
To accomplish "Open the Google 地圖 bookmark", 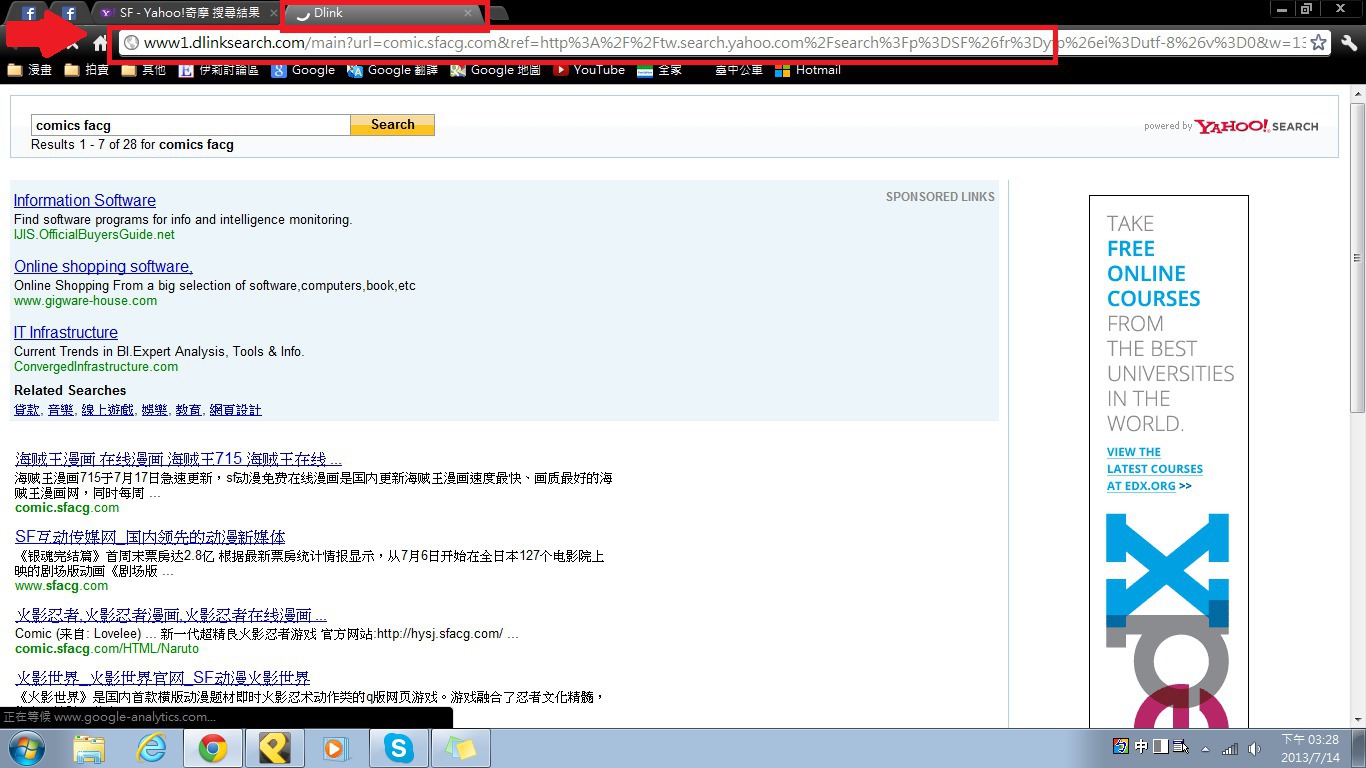I will 495,70.
